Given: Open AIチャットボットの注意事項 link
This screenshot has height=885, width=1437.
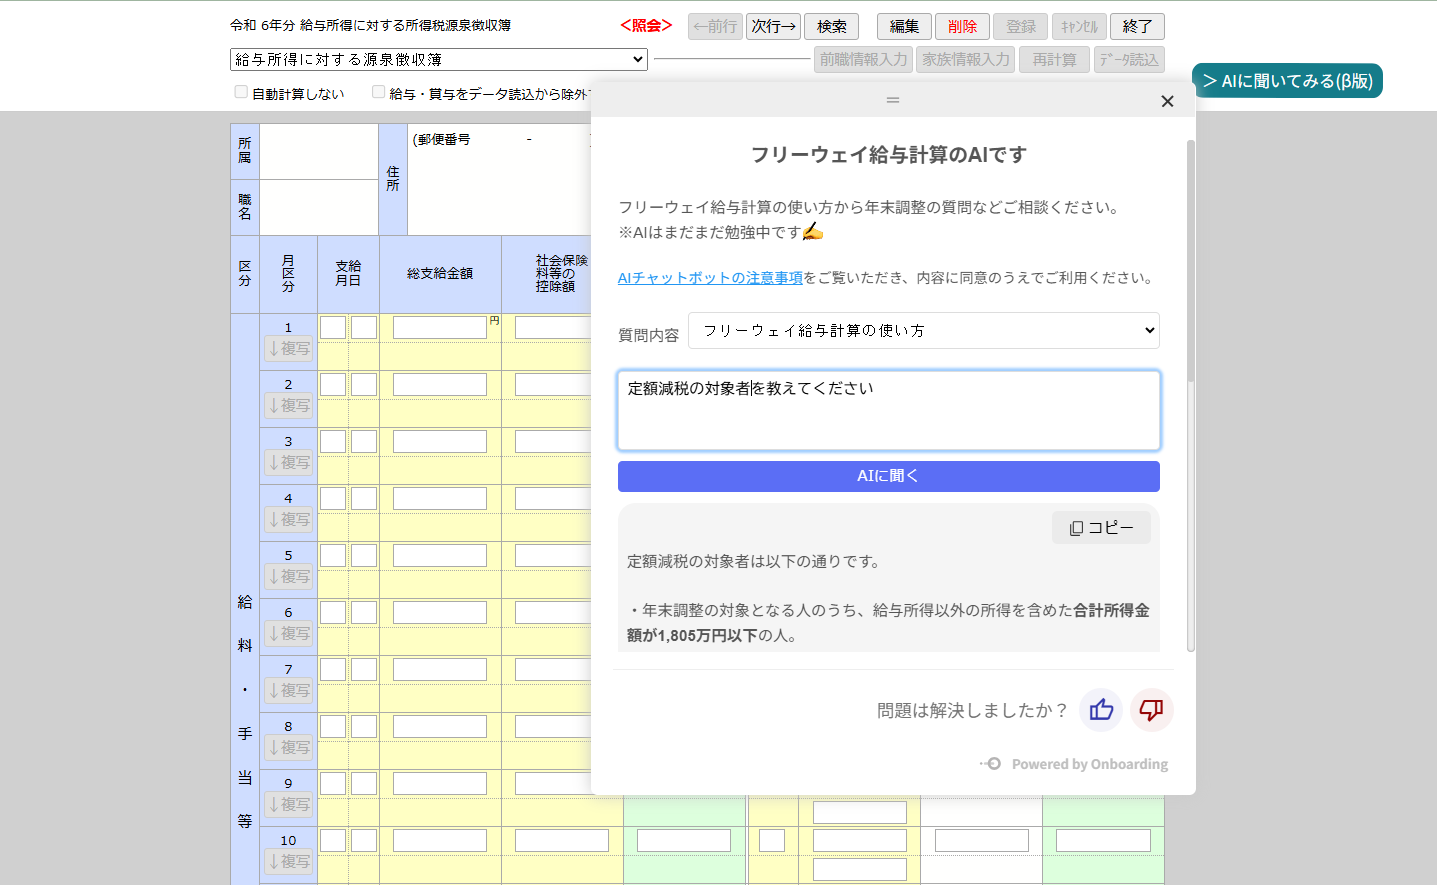Looking at the screenshot, I should click(x=710, y=278).
